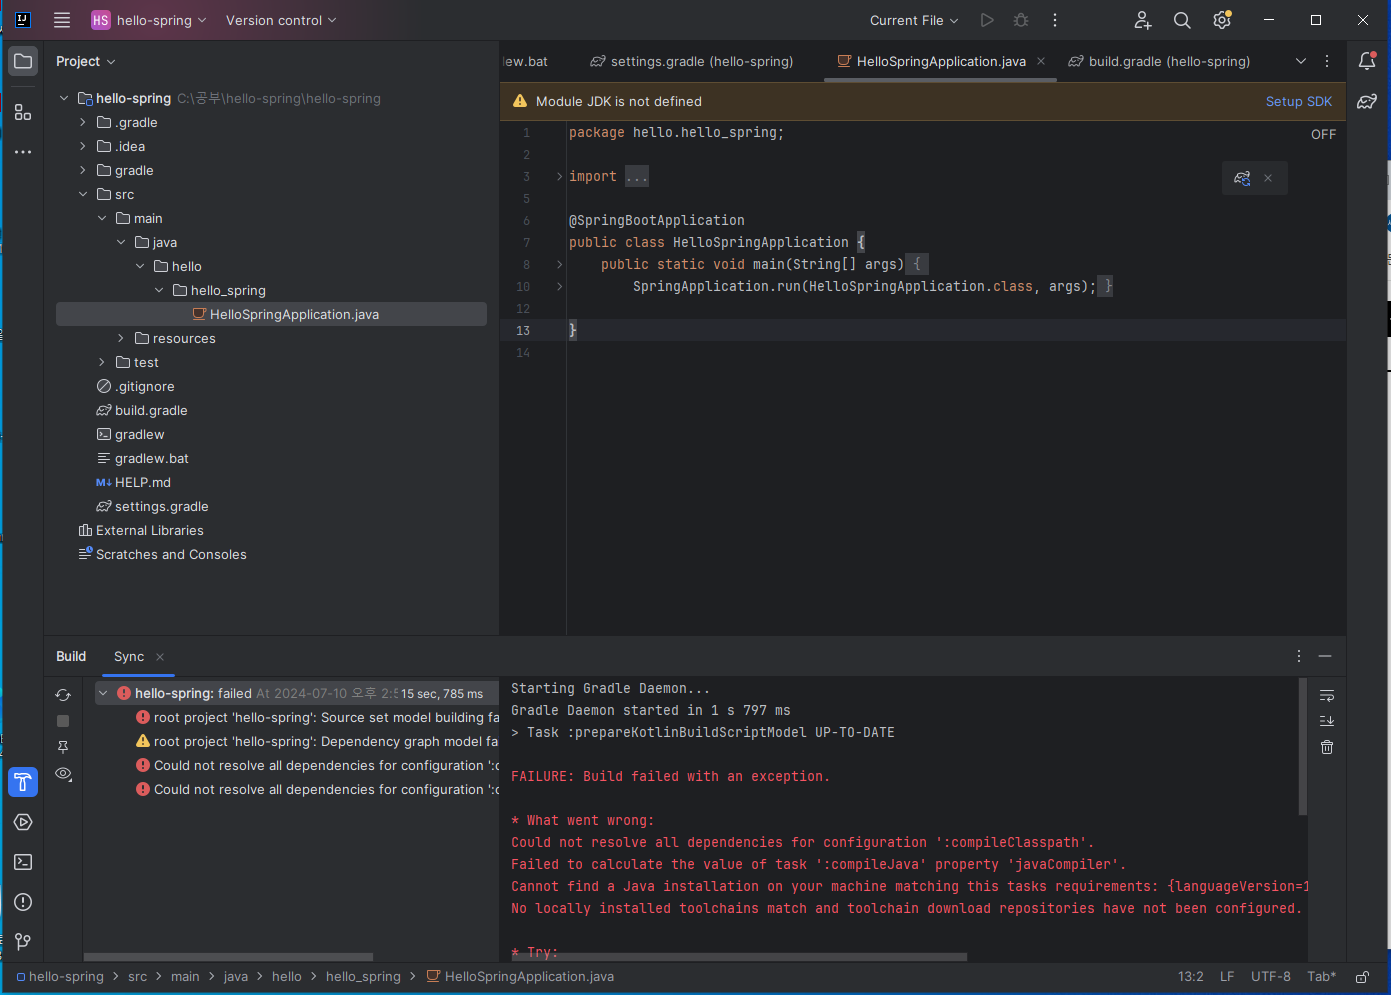Enable soft-wrap in build output

[1327, 695]
